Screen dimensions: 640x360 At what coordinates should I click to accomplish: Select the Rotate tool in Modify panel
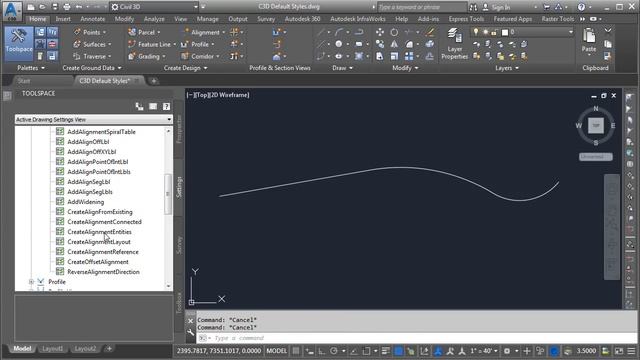(394, 32)
